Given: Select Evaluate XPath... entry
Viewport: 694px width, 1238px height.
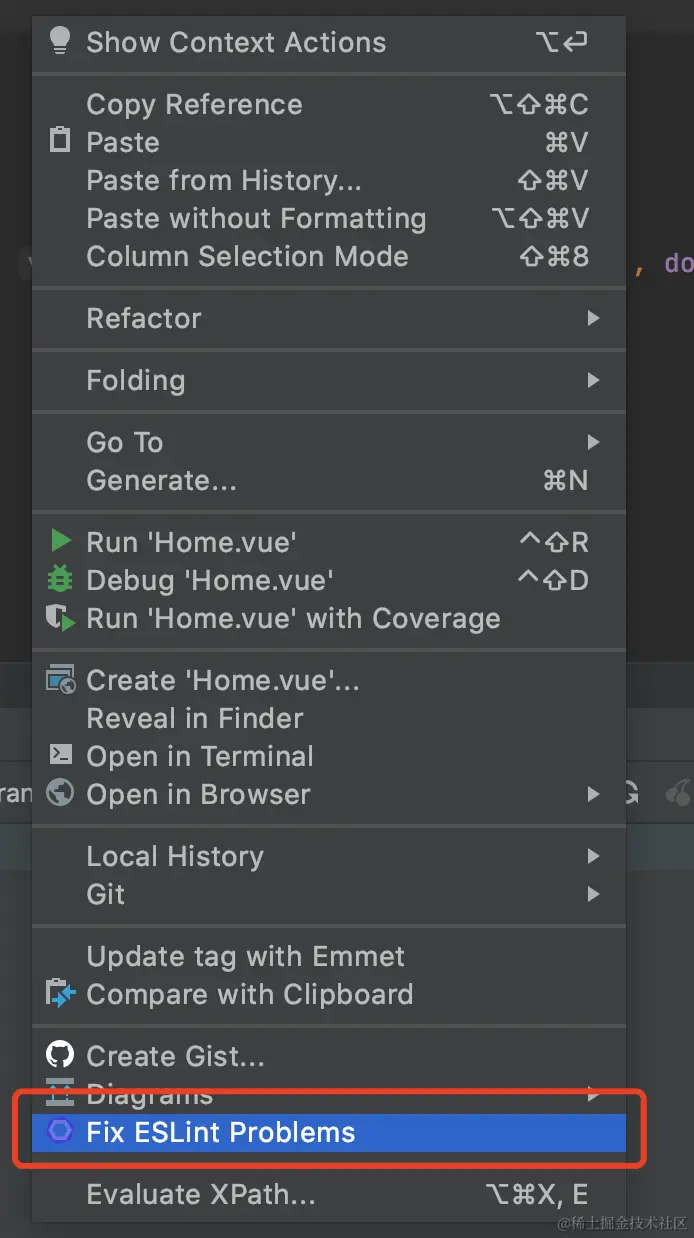Looking at the screenshot, I should [x=201, y=1193].
